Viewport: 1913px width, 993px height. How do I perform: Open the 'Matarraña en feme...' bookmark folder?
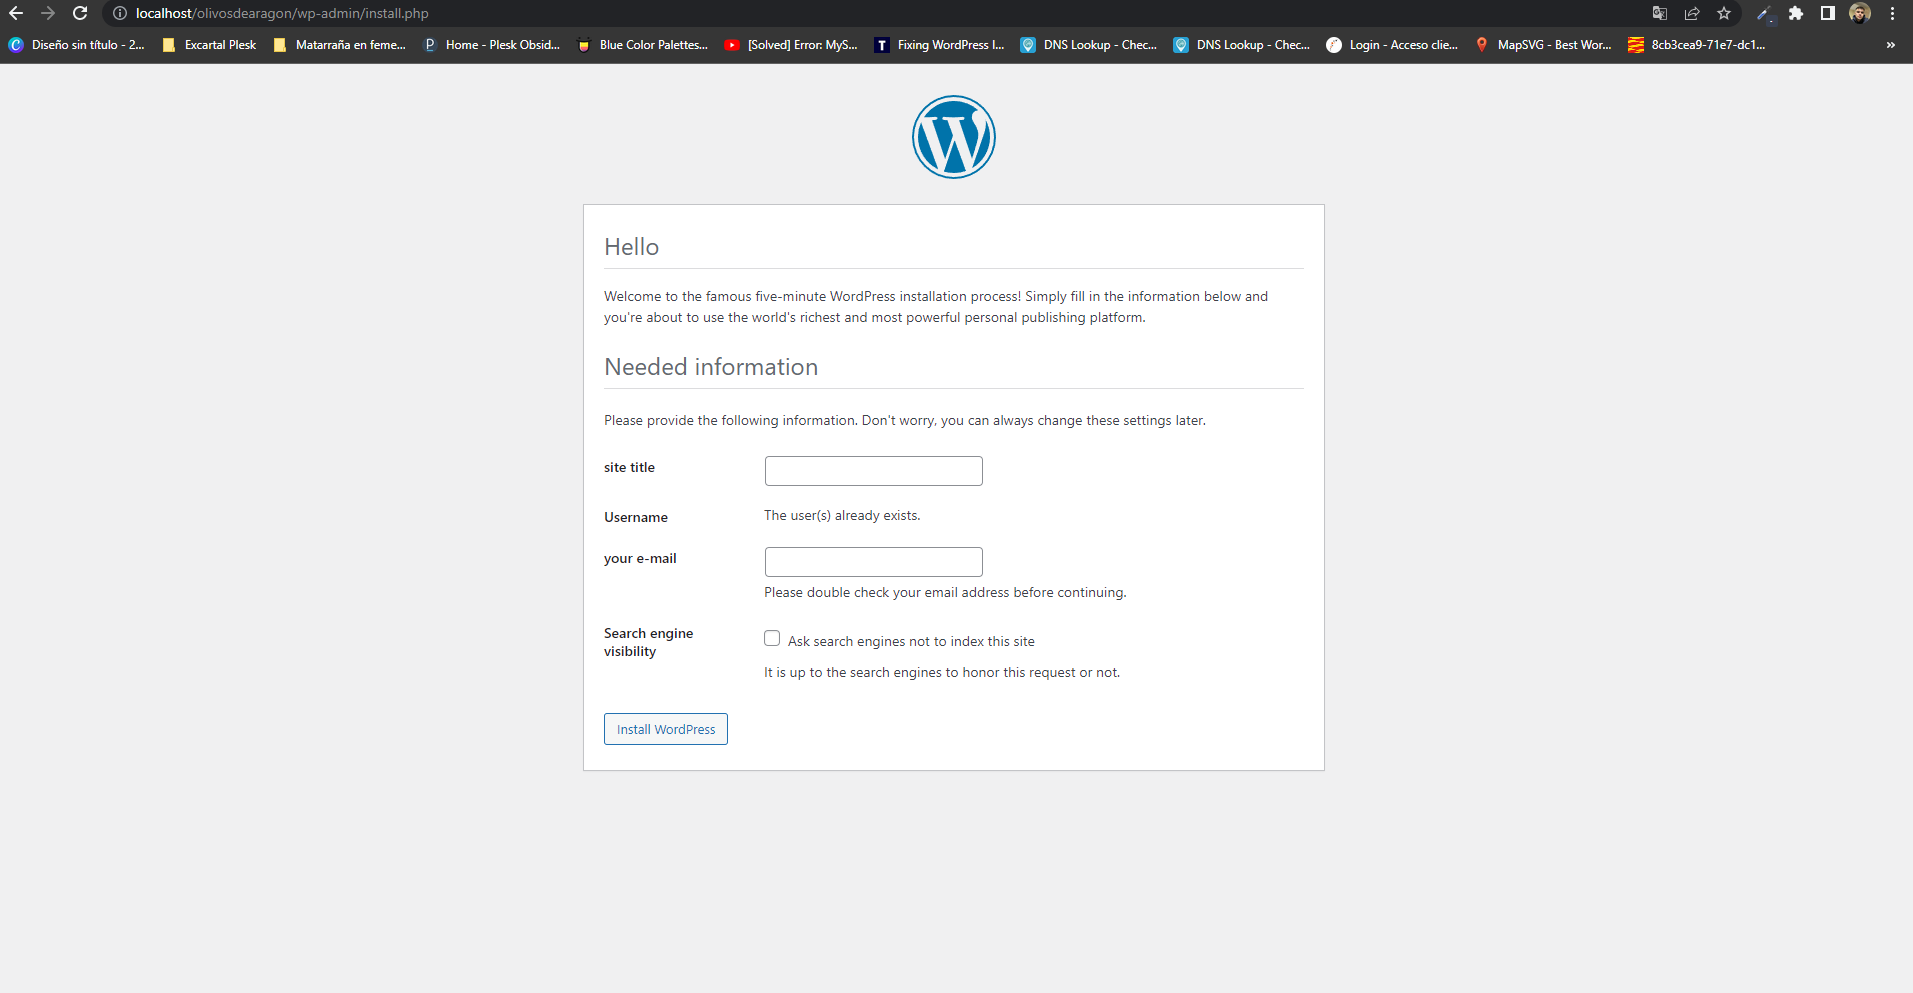point(340,45)
